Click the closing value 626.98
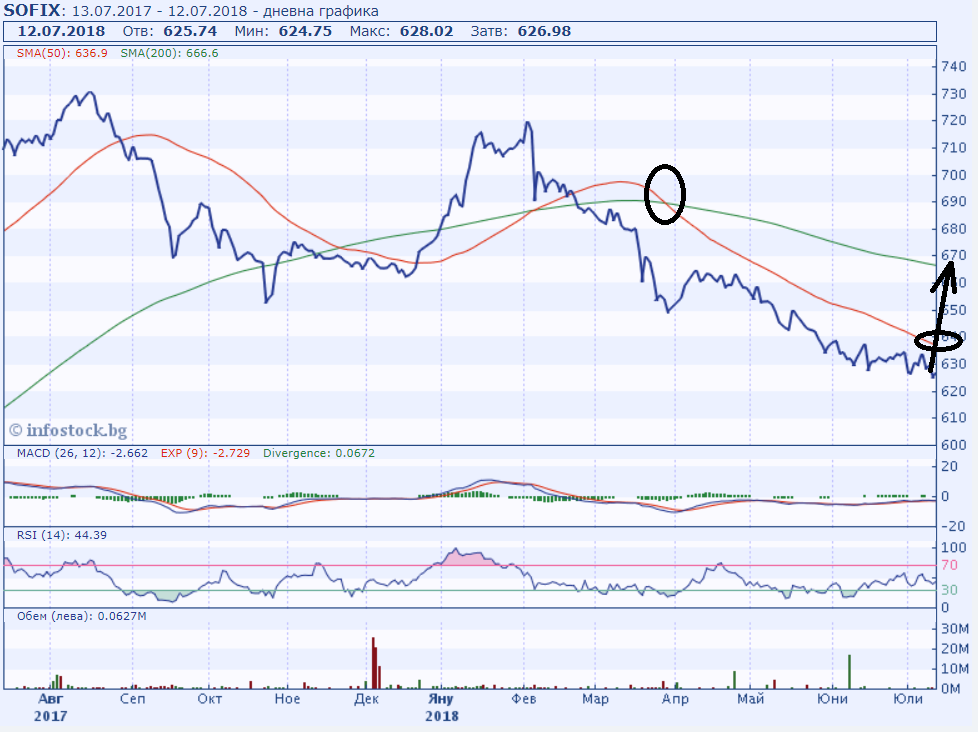The image size is (978, 732). [545, 31]
